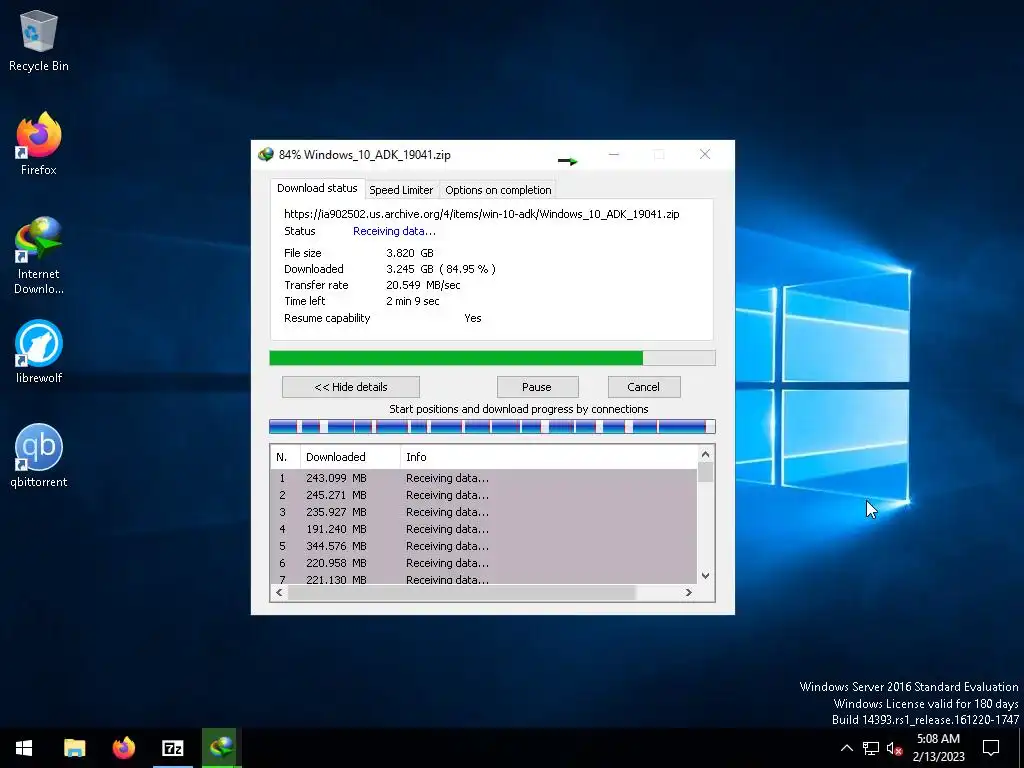Open Firefox from the taskbar
1024x768 pixels.
(123, 748)
